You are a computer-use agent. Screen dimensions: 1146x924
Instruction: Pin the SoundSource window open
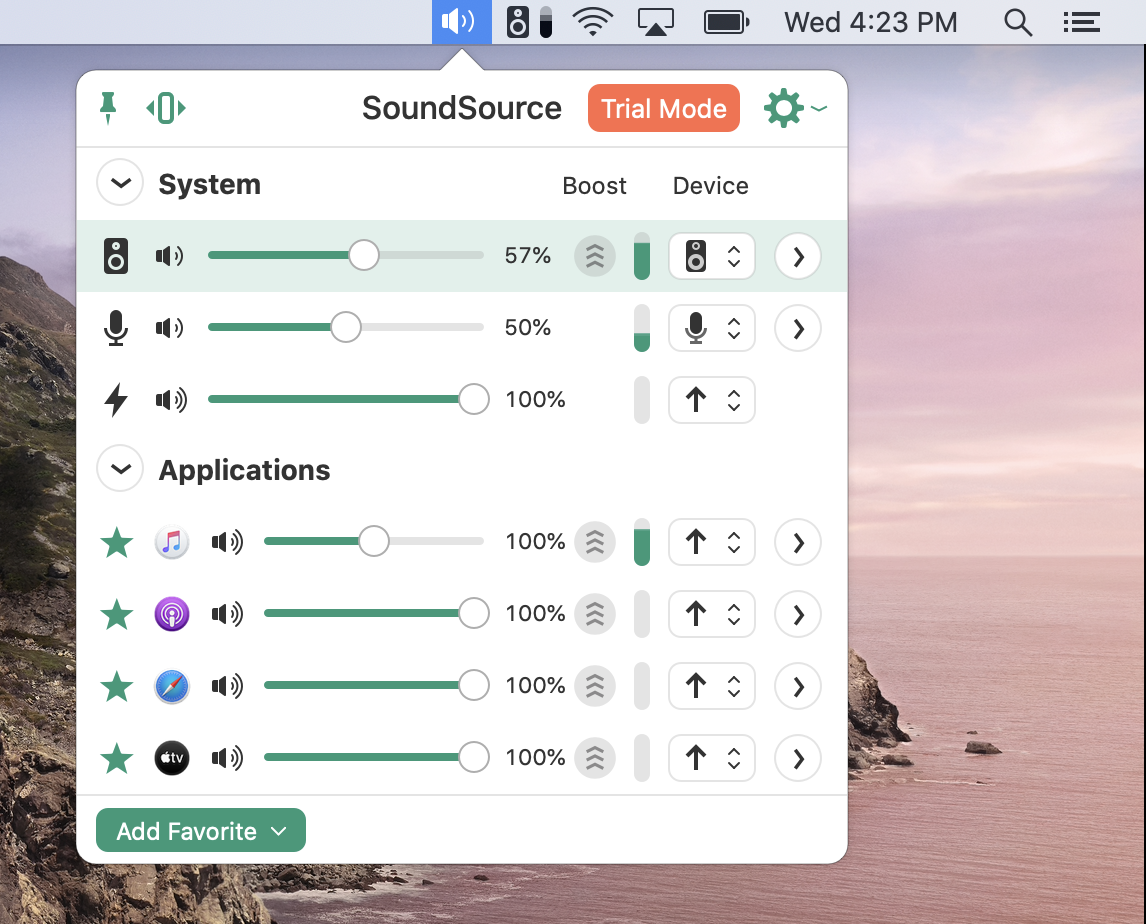click(108, 108)
